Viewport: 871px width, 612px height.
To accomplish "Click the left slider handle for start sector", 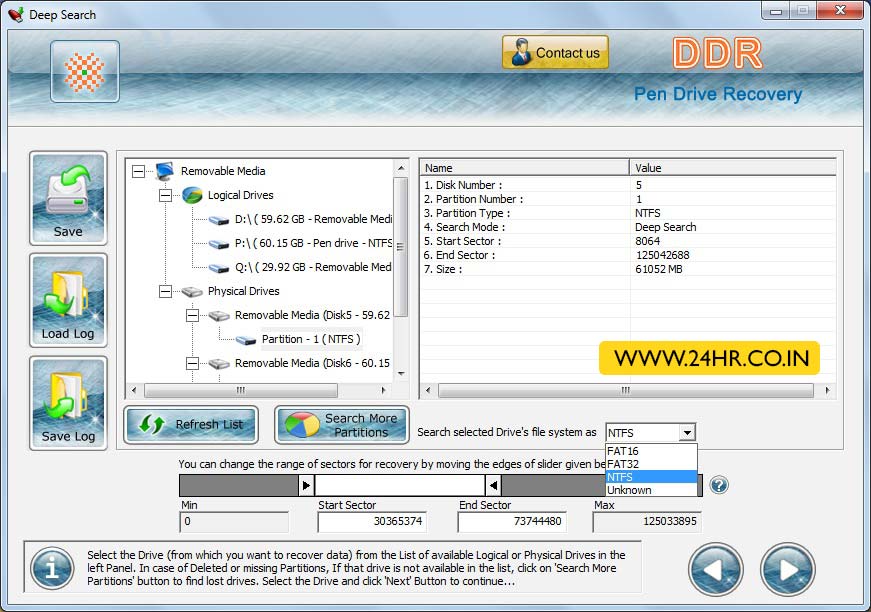I will pos(306,485).
